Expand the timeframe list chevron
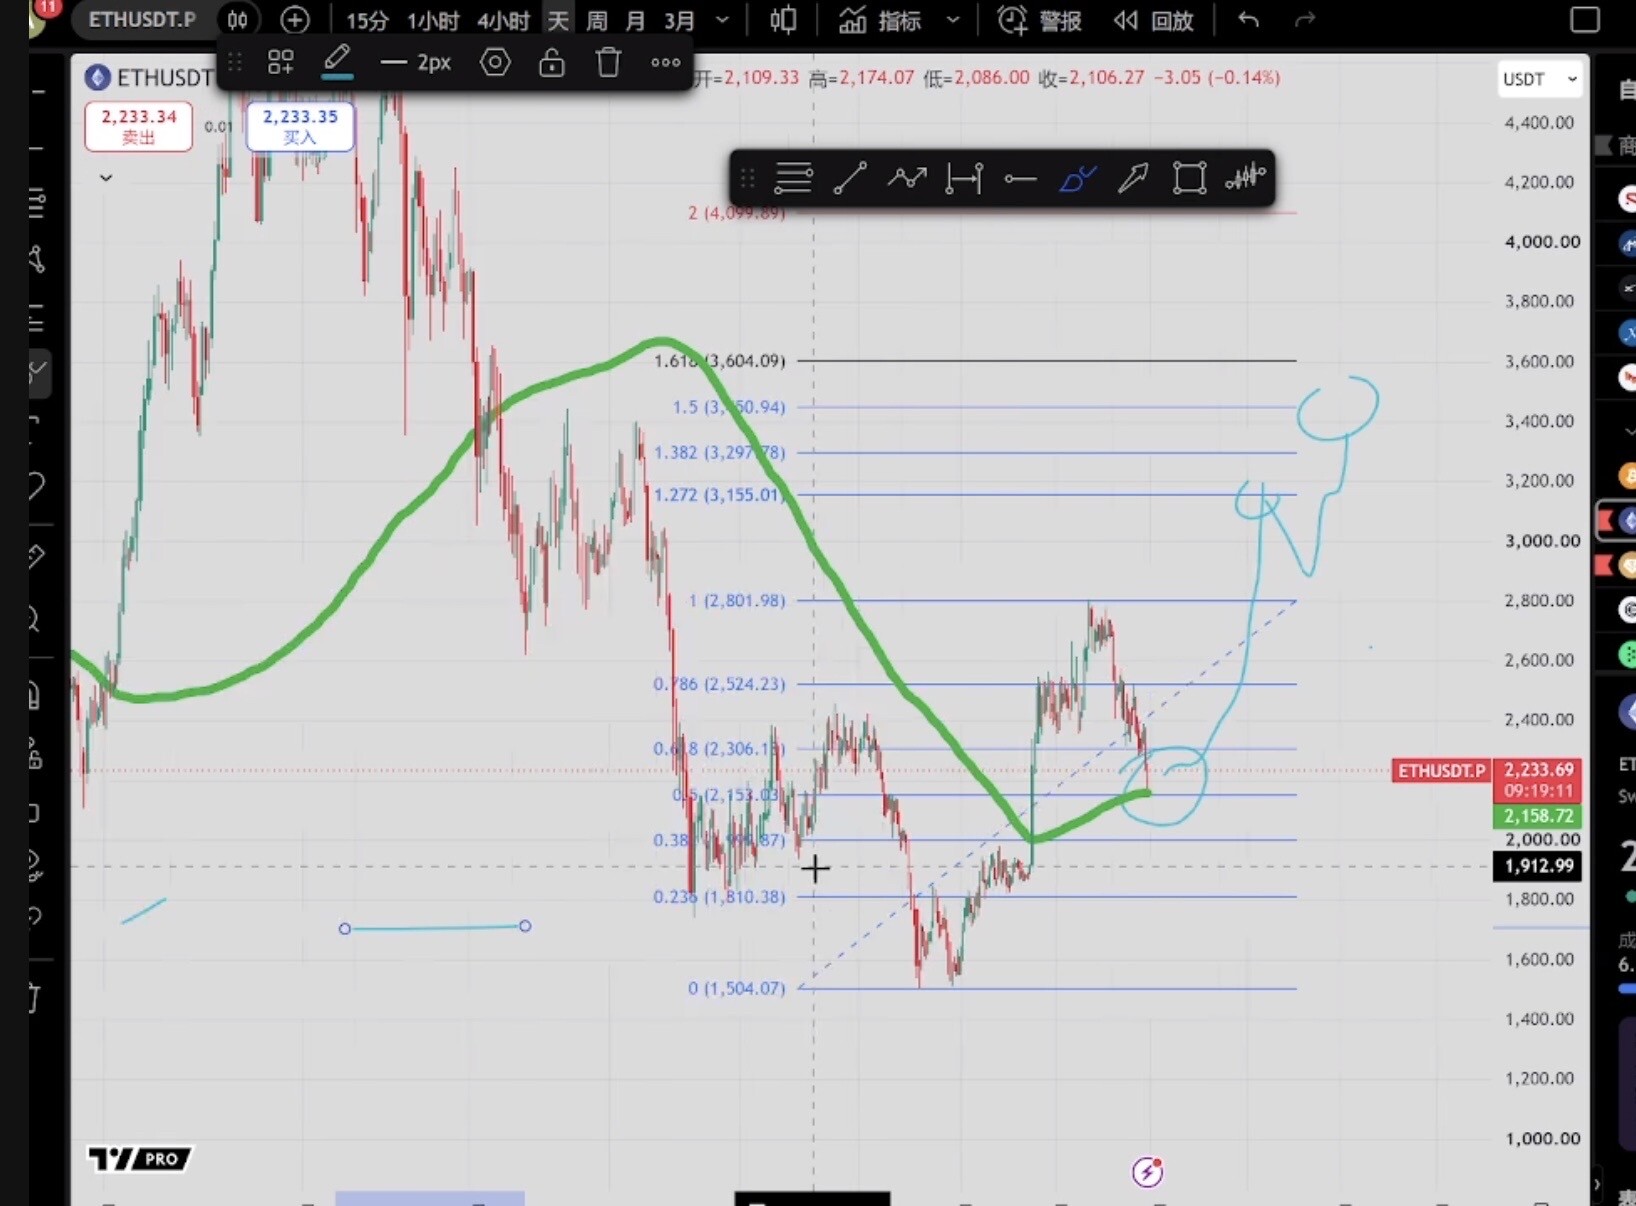Screen dimensions: 1636x1206 pos(722,20)
